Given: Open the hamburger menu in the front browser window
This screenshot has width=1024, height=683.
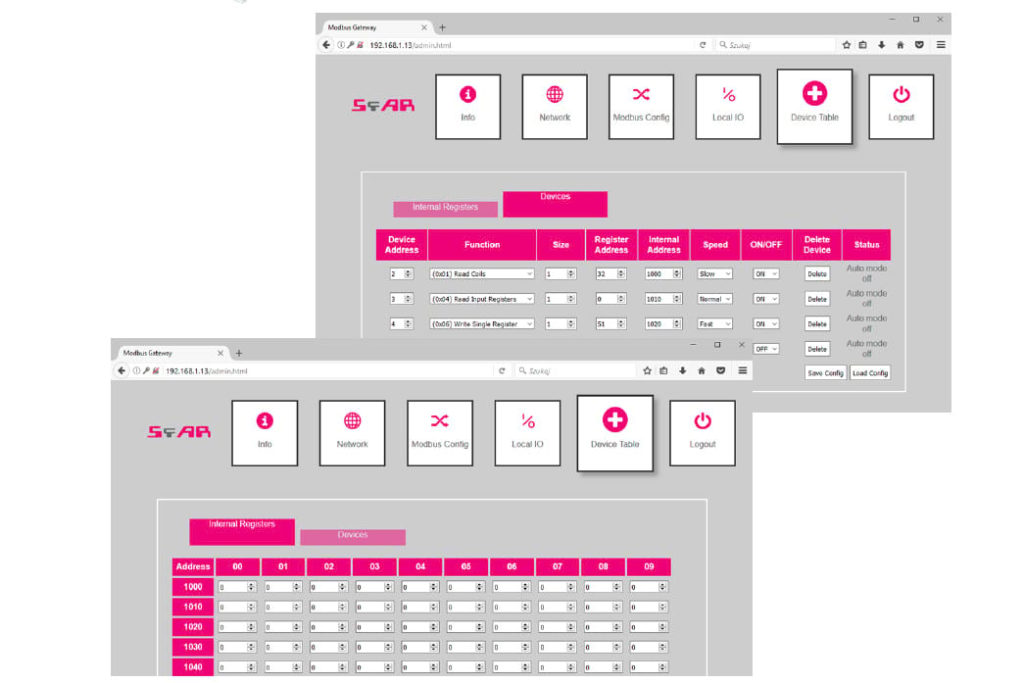Looking at the screenshot, I should [742, 371].
